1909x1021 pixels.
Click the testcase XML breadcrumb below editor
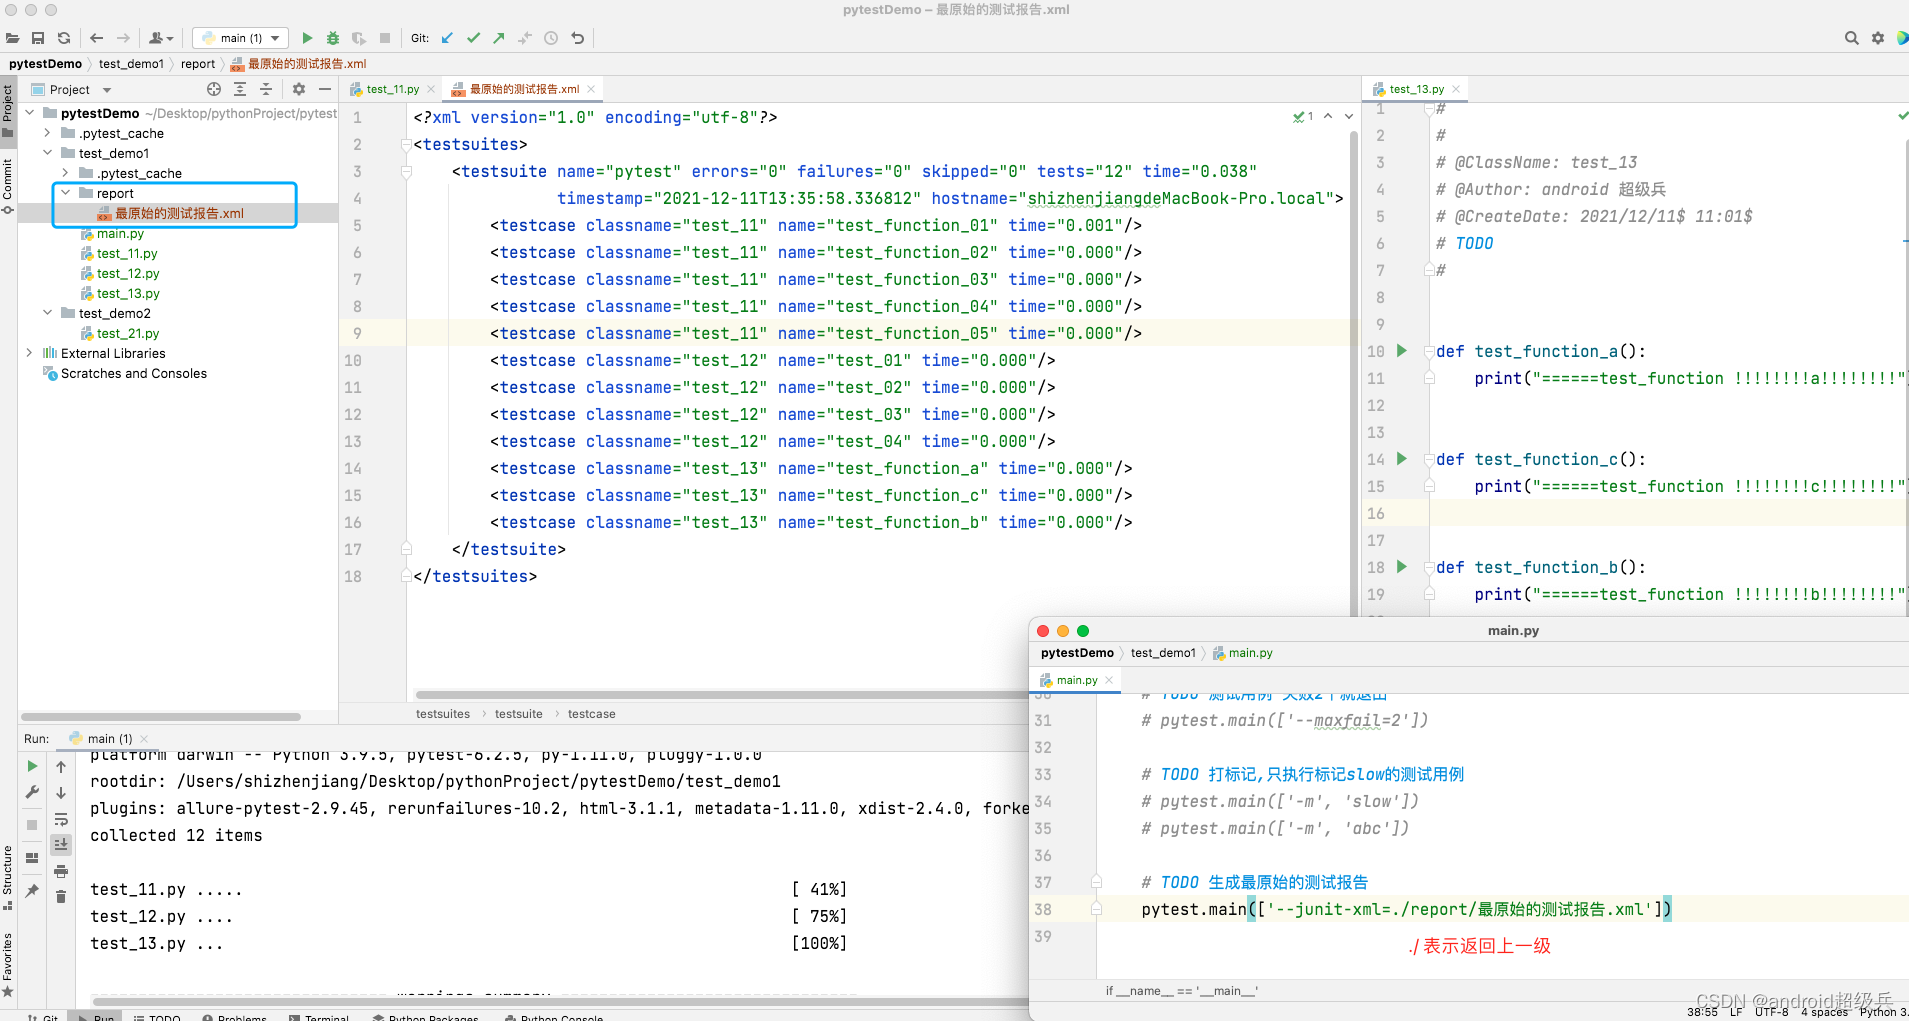[591, 714]
